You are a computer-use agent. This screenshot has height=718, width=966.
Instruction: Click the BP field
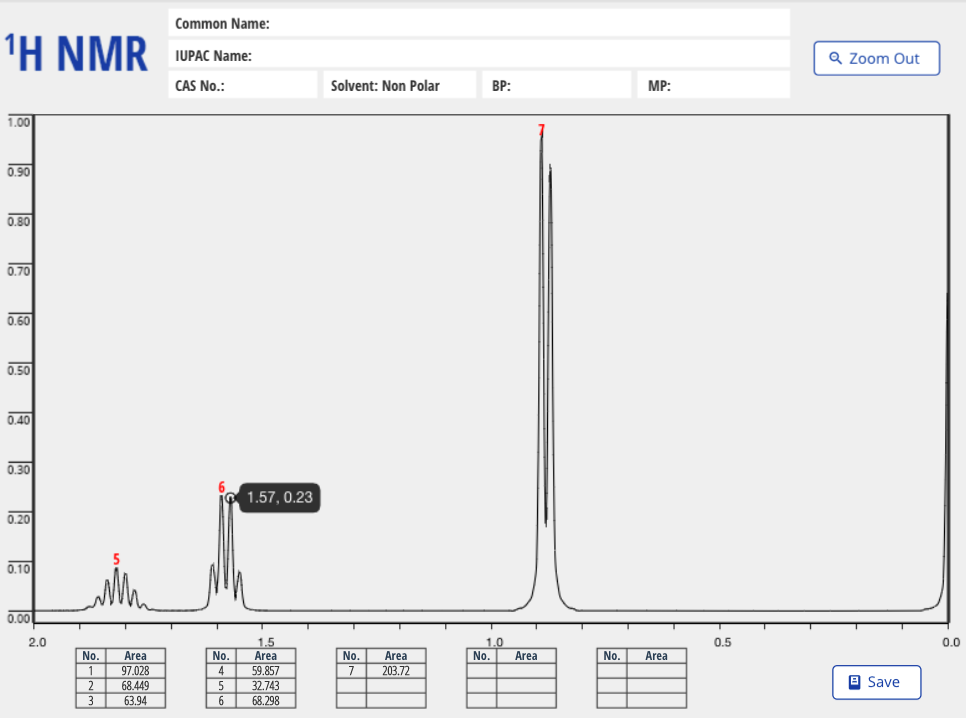[556, 84]
